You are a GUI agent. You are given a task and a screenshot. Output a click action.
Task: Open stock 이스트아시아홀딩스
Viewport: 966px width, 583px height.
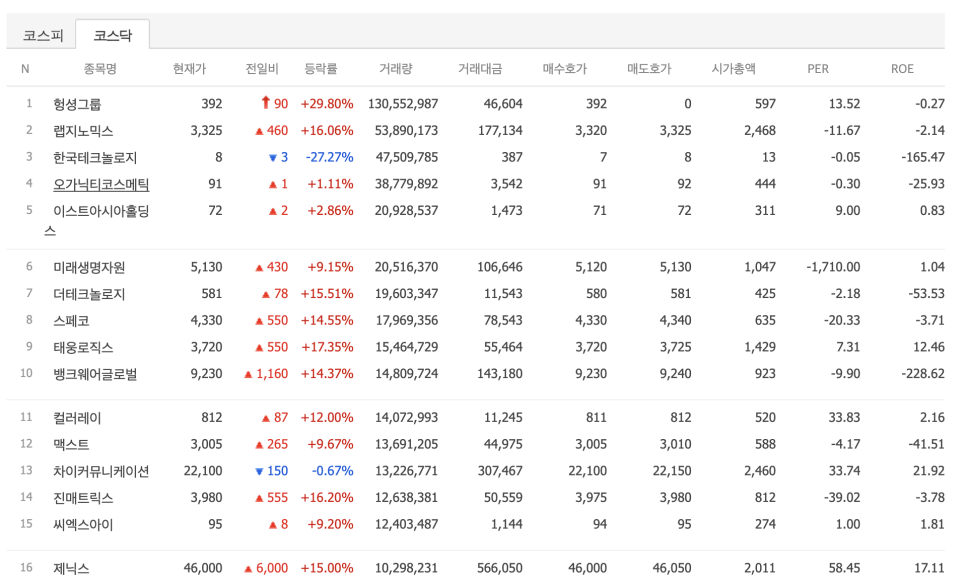pos(97,221)
